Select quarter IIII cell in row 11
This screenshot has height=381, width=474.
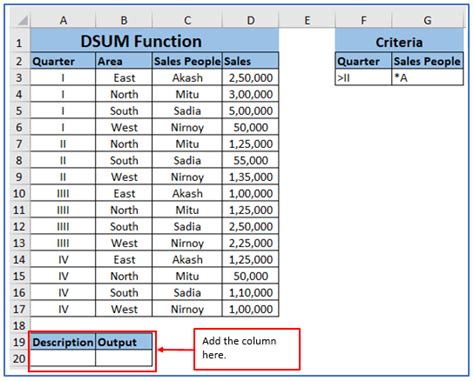(x=63, y=210)
